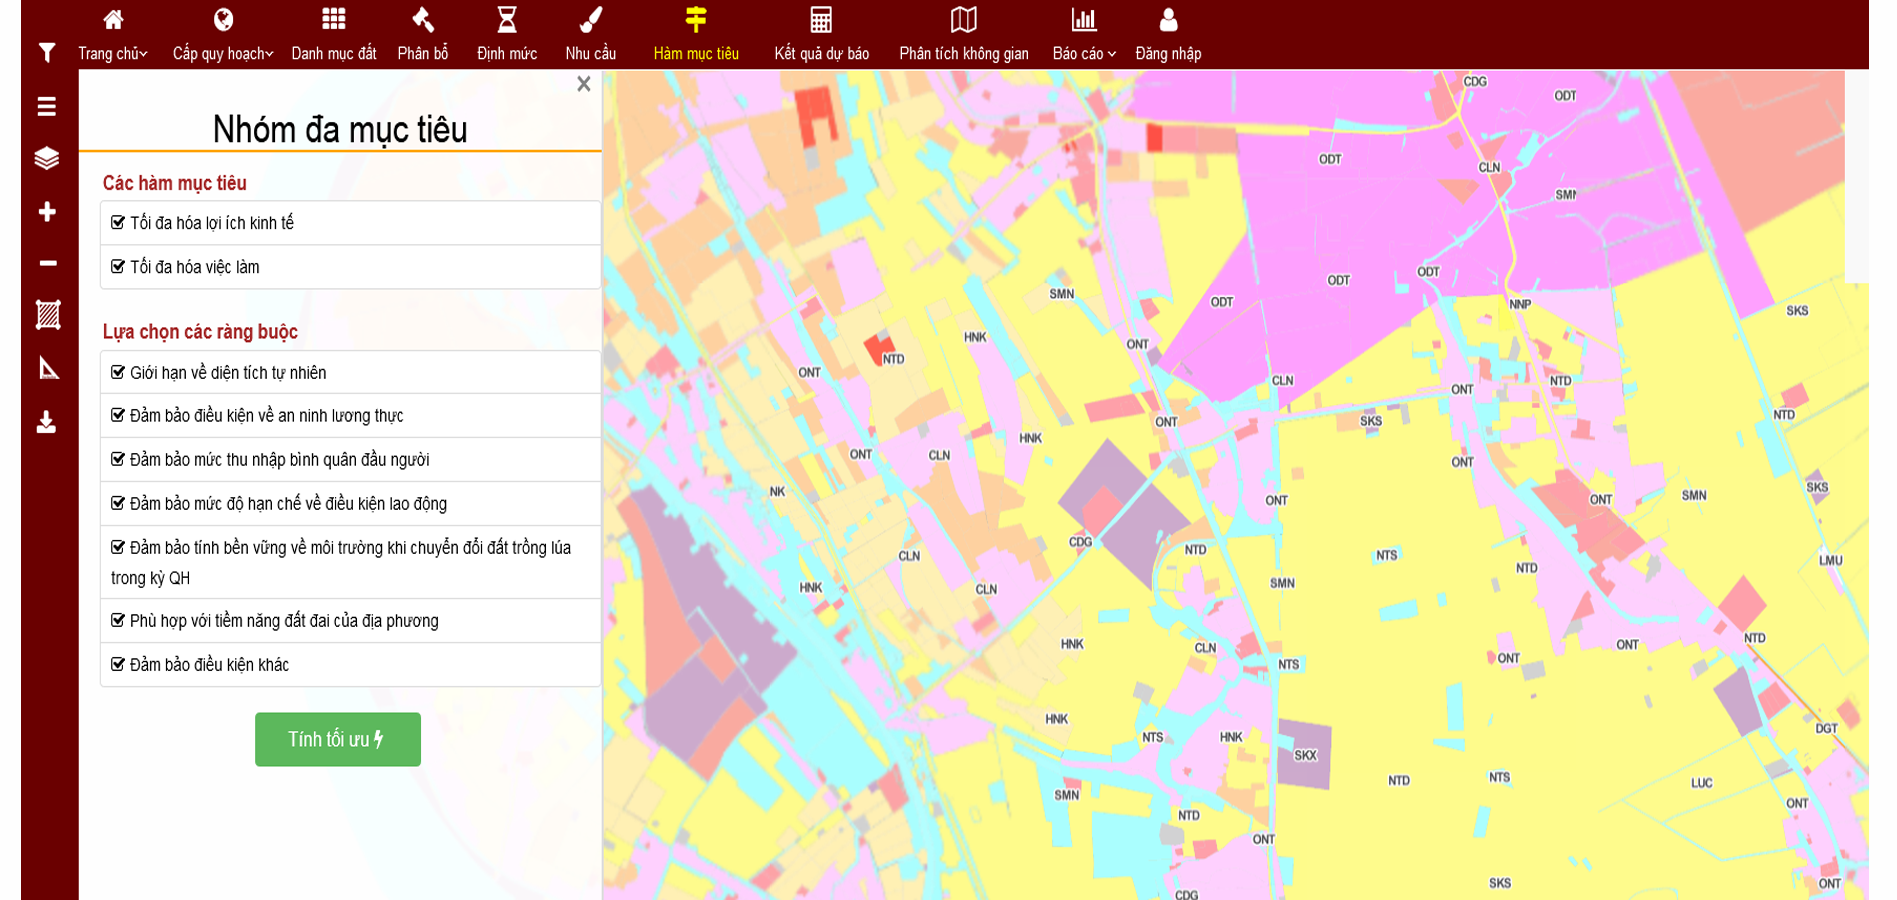The height and width of the screenshot is (900, 1897).
Task: Close the Nhóm đa mục tiêu panel
Action: (584, 85)
